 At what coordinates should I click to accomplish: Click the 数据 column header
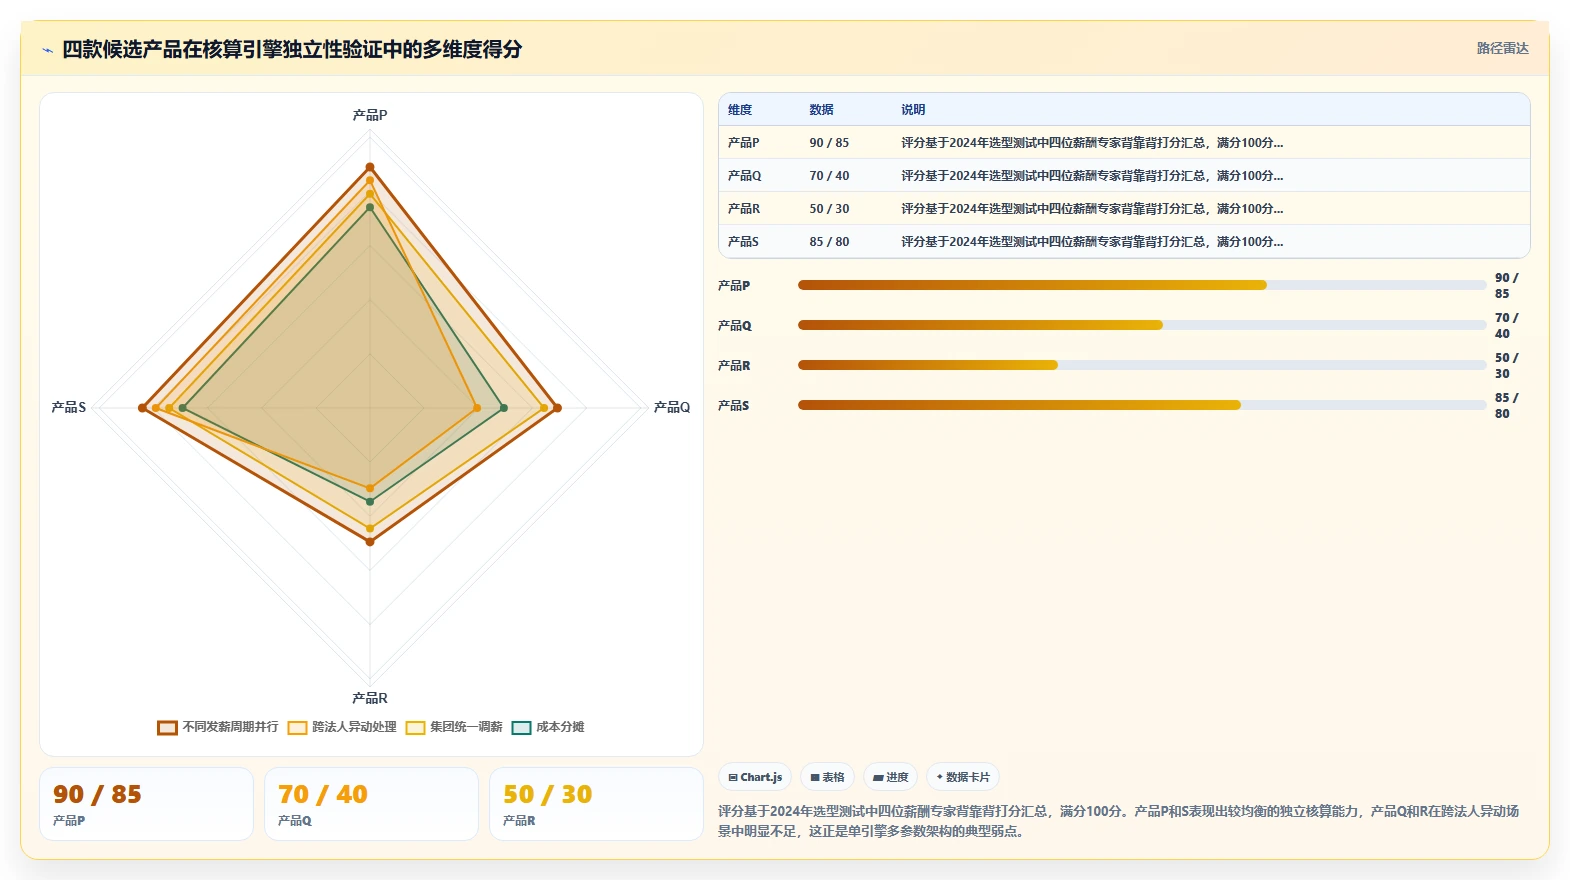click(x=822, y=110)
